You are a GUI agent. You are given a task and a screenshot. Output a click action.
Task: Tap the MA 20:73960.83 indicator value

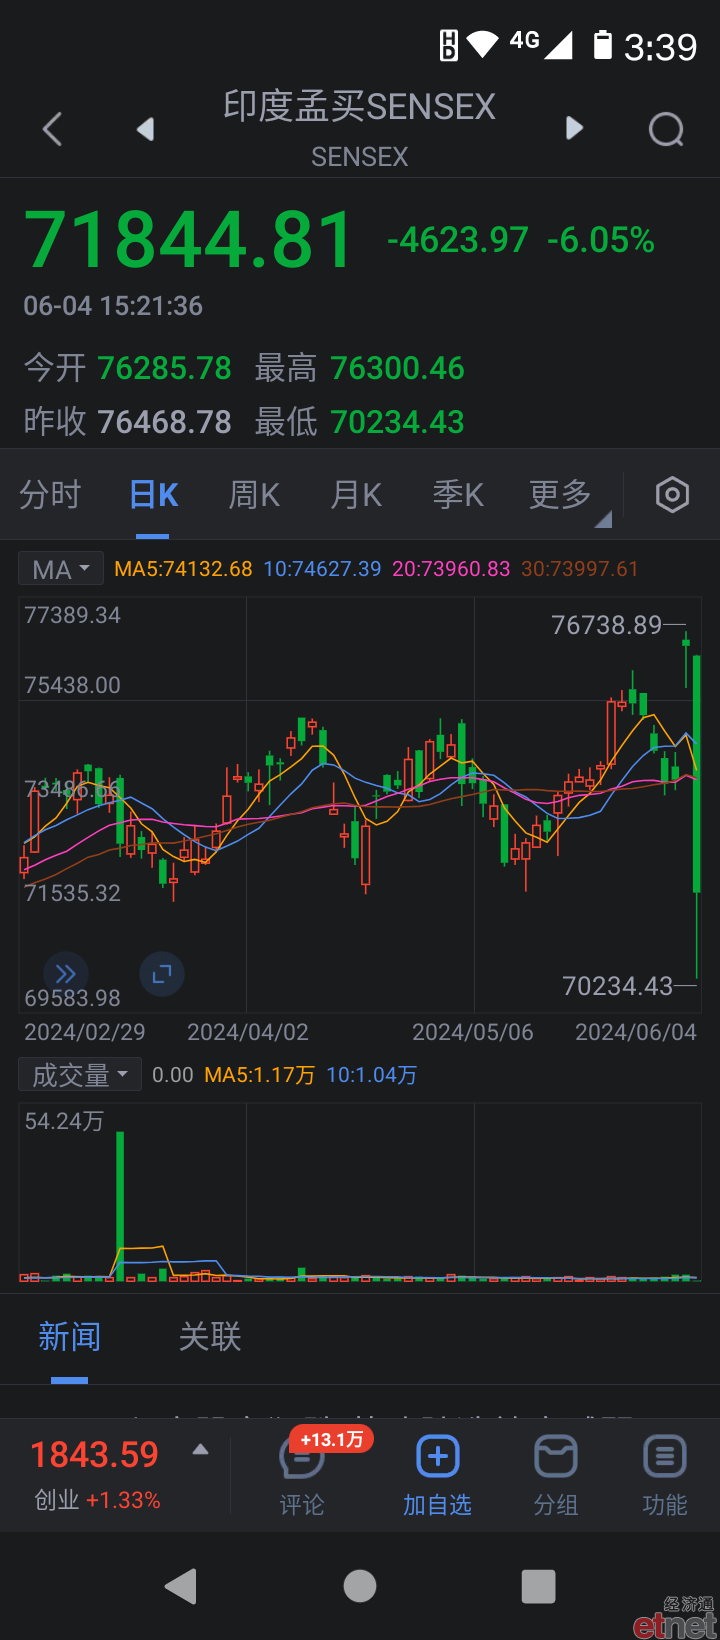coord(451,569)
